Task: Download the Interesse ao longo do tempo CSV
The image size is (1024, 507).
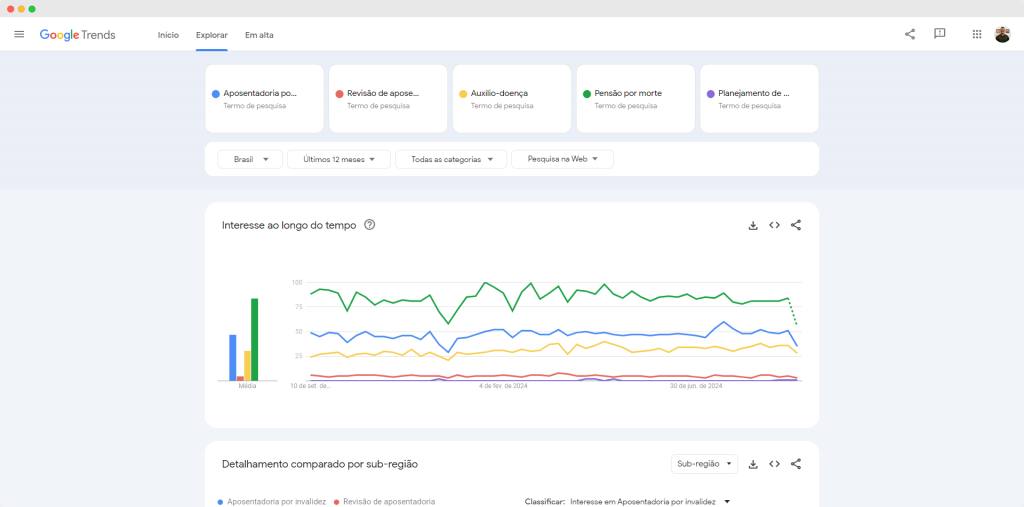Action: [x=753, y=225]
